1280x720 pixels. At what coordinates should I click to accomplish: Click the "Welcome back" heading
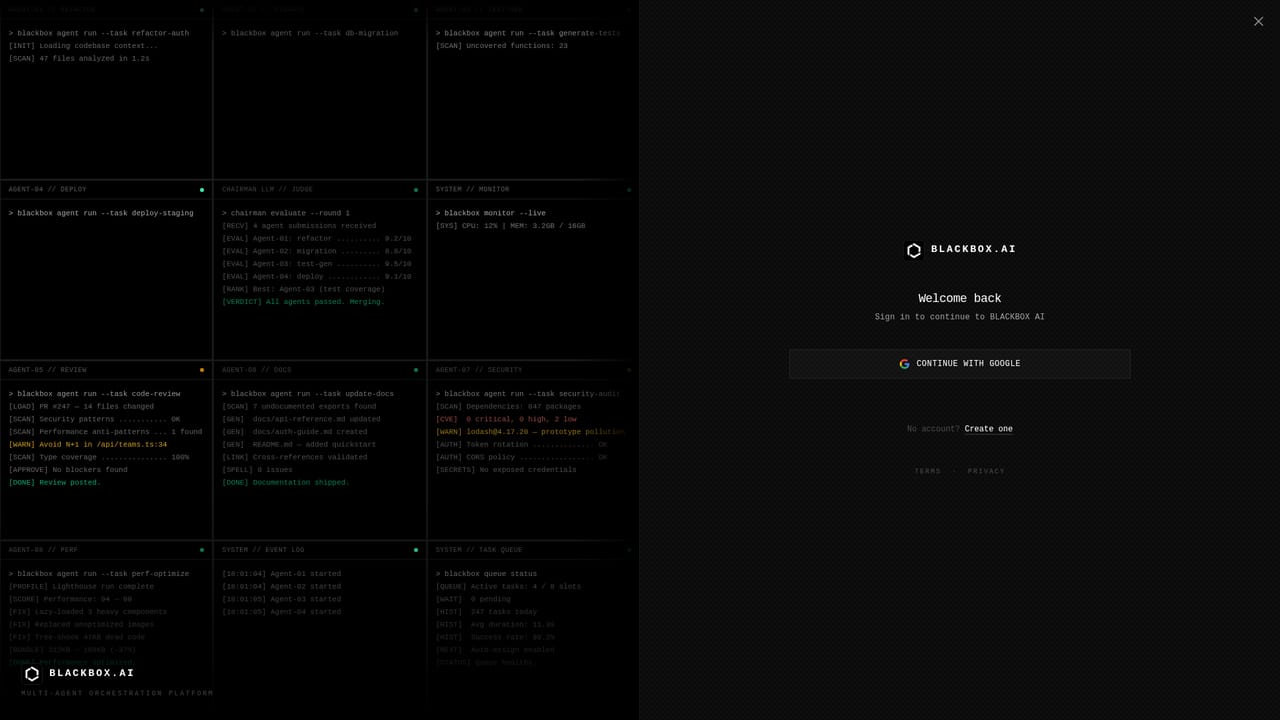coord(960,298)
